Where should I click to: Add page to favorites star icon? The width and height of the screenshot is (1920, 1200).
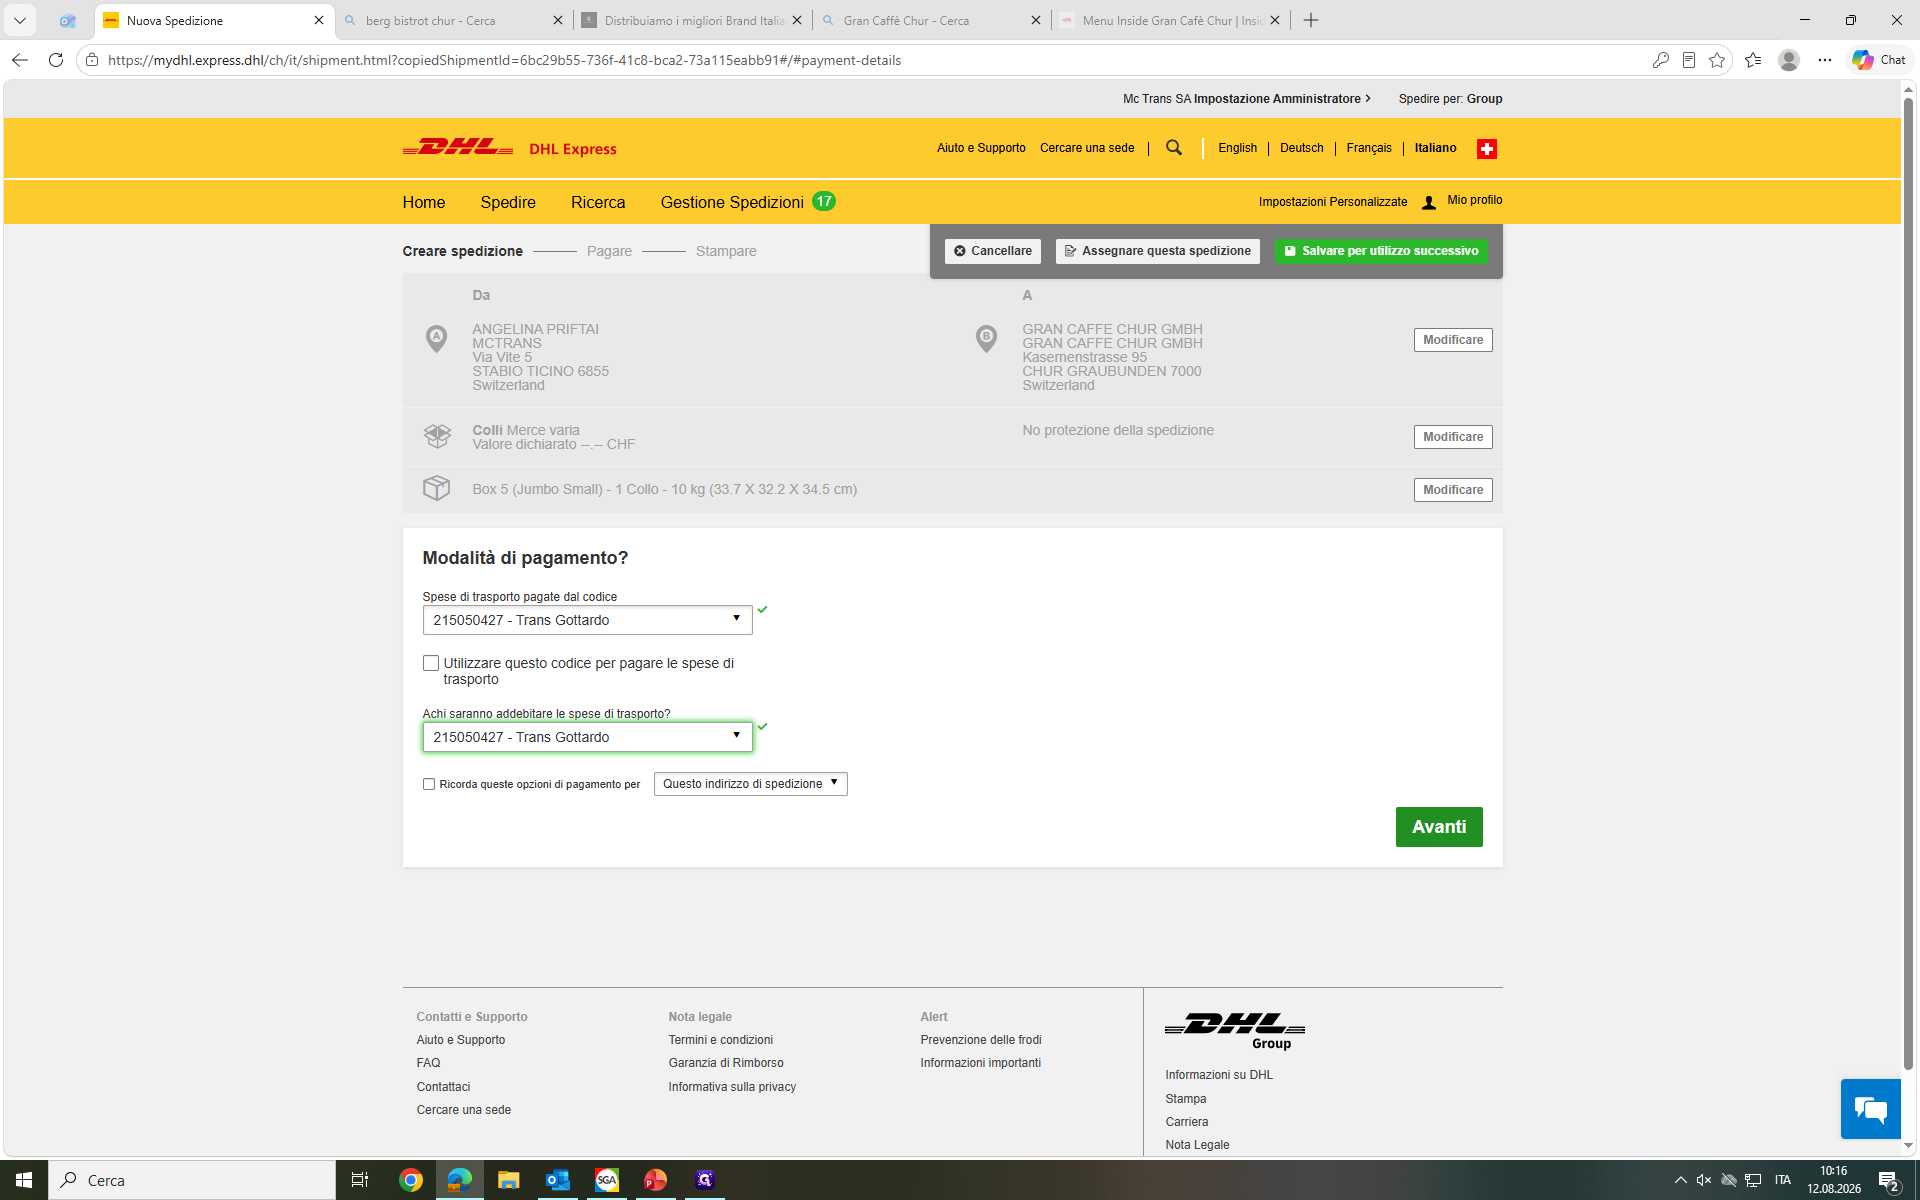(1717, 60)
